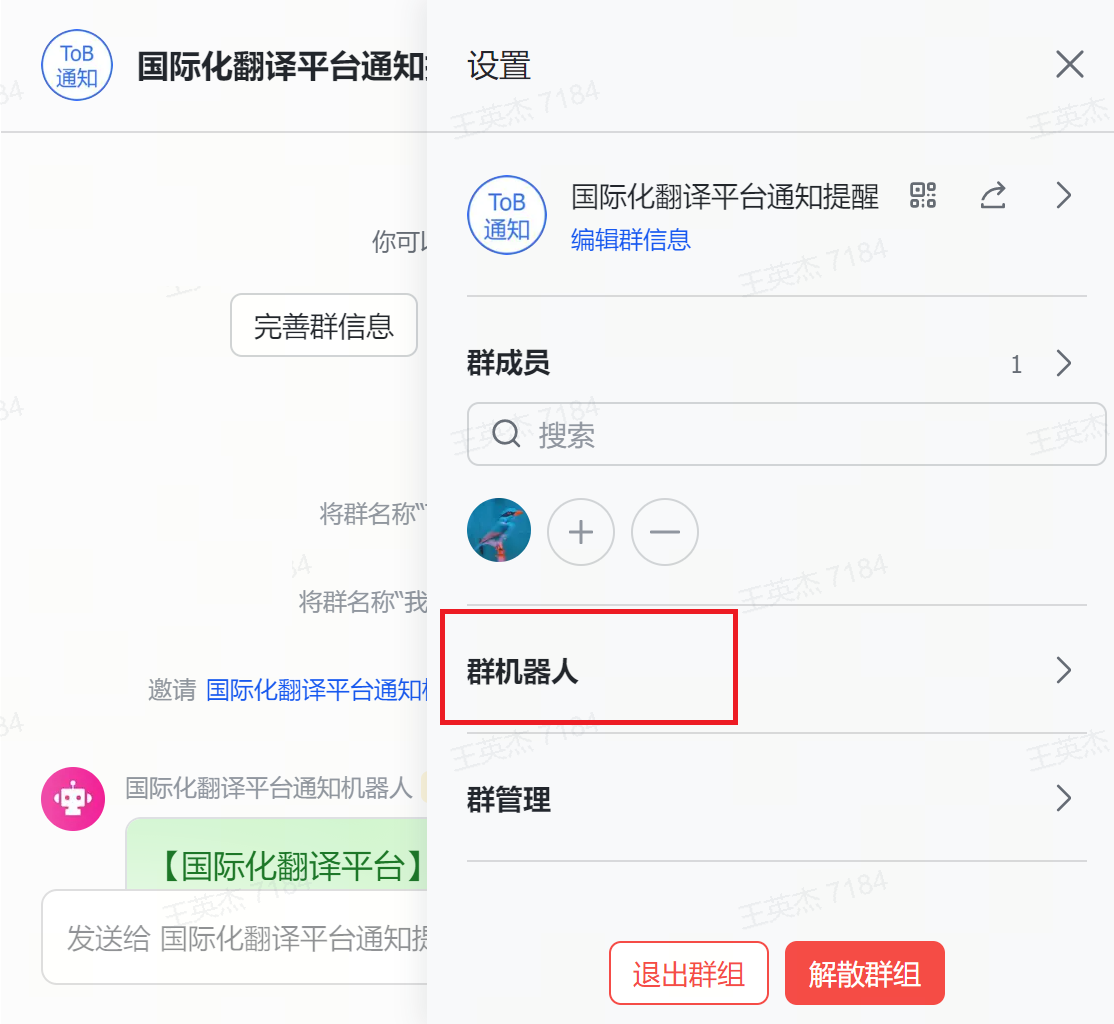
Task: Click the search magnifier icon
Action: click(507, 434)
